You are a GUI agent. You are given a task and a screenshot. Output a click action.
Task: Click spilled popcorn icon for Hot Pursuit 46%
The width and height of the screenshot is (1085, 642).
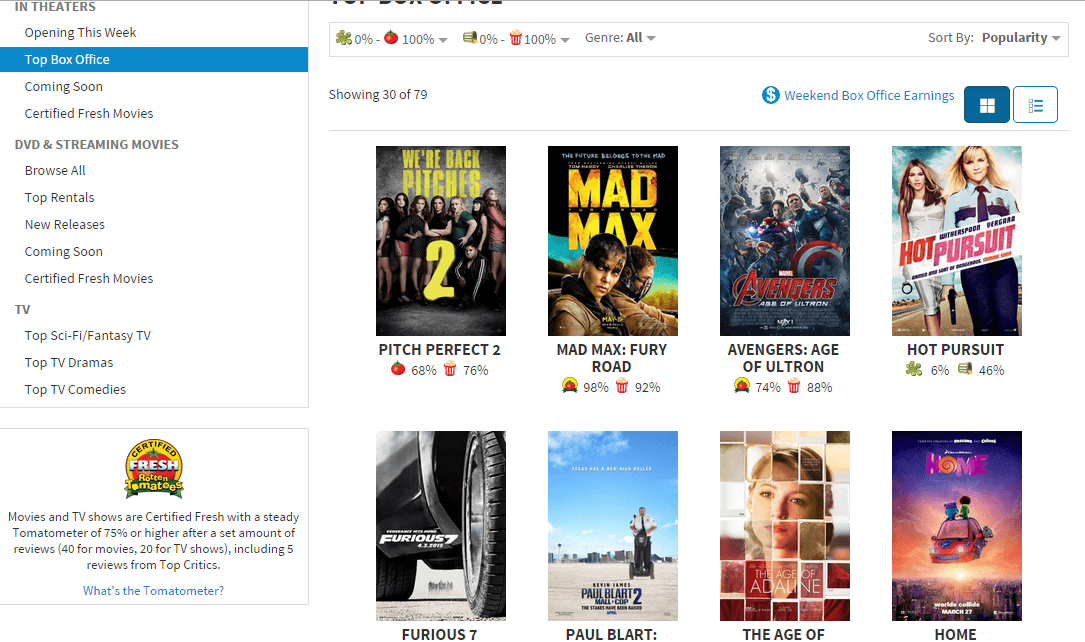(x=965, y=369)
